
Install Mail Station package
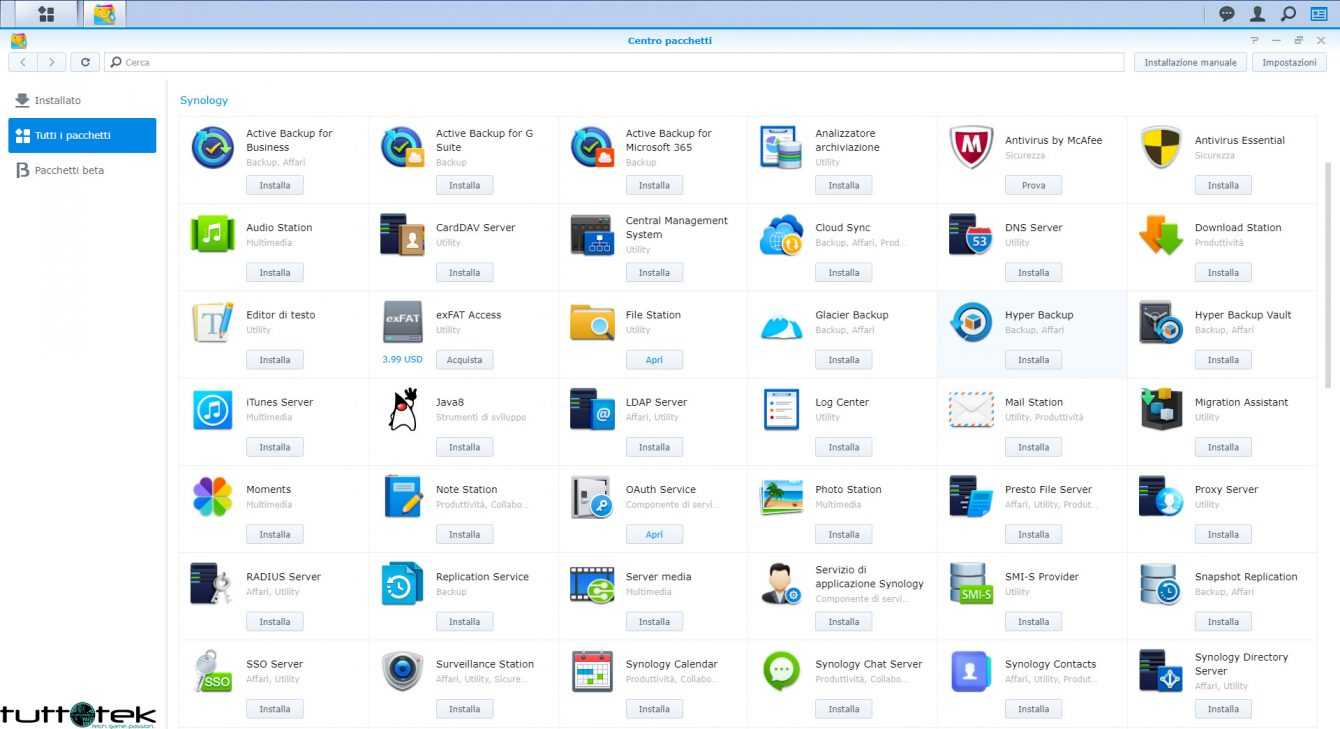click(x=1033, y=447)
